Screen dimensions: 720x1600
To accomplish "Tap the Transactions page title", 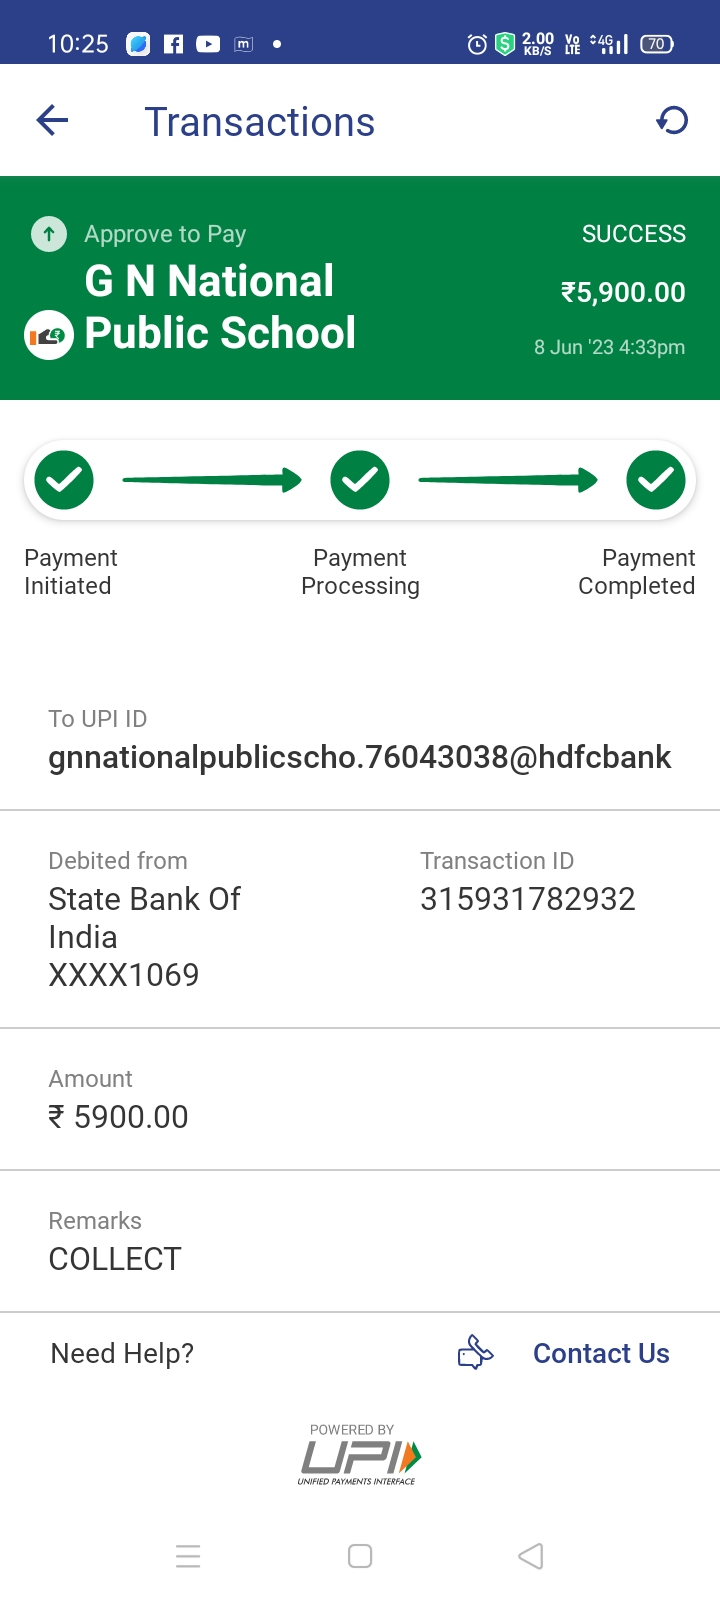I will tap(260, 122).
